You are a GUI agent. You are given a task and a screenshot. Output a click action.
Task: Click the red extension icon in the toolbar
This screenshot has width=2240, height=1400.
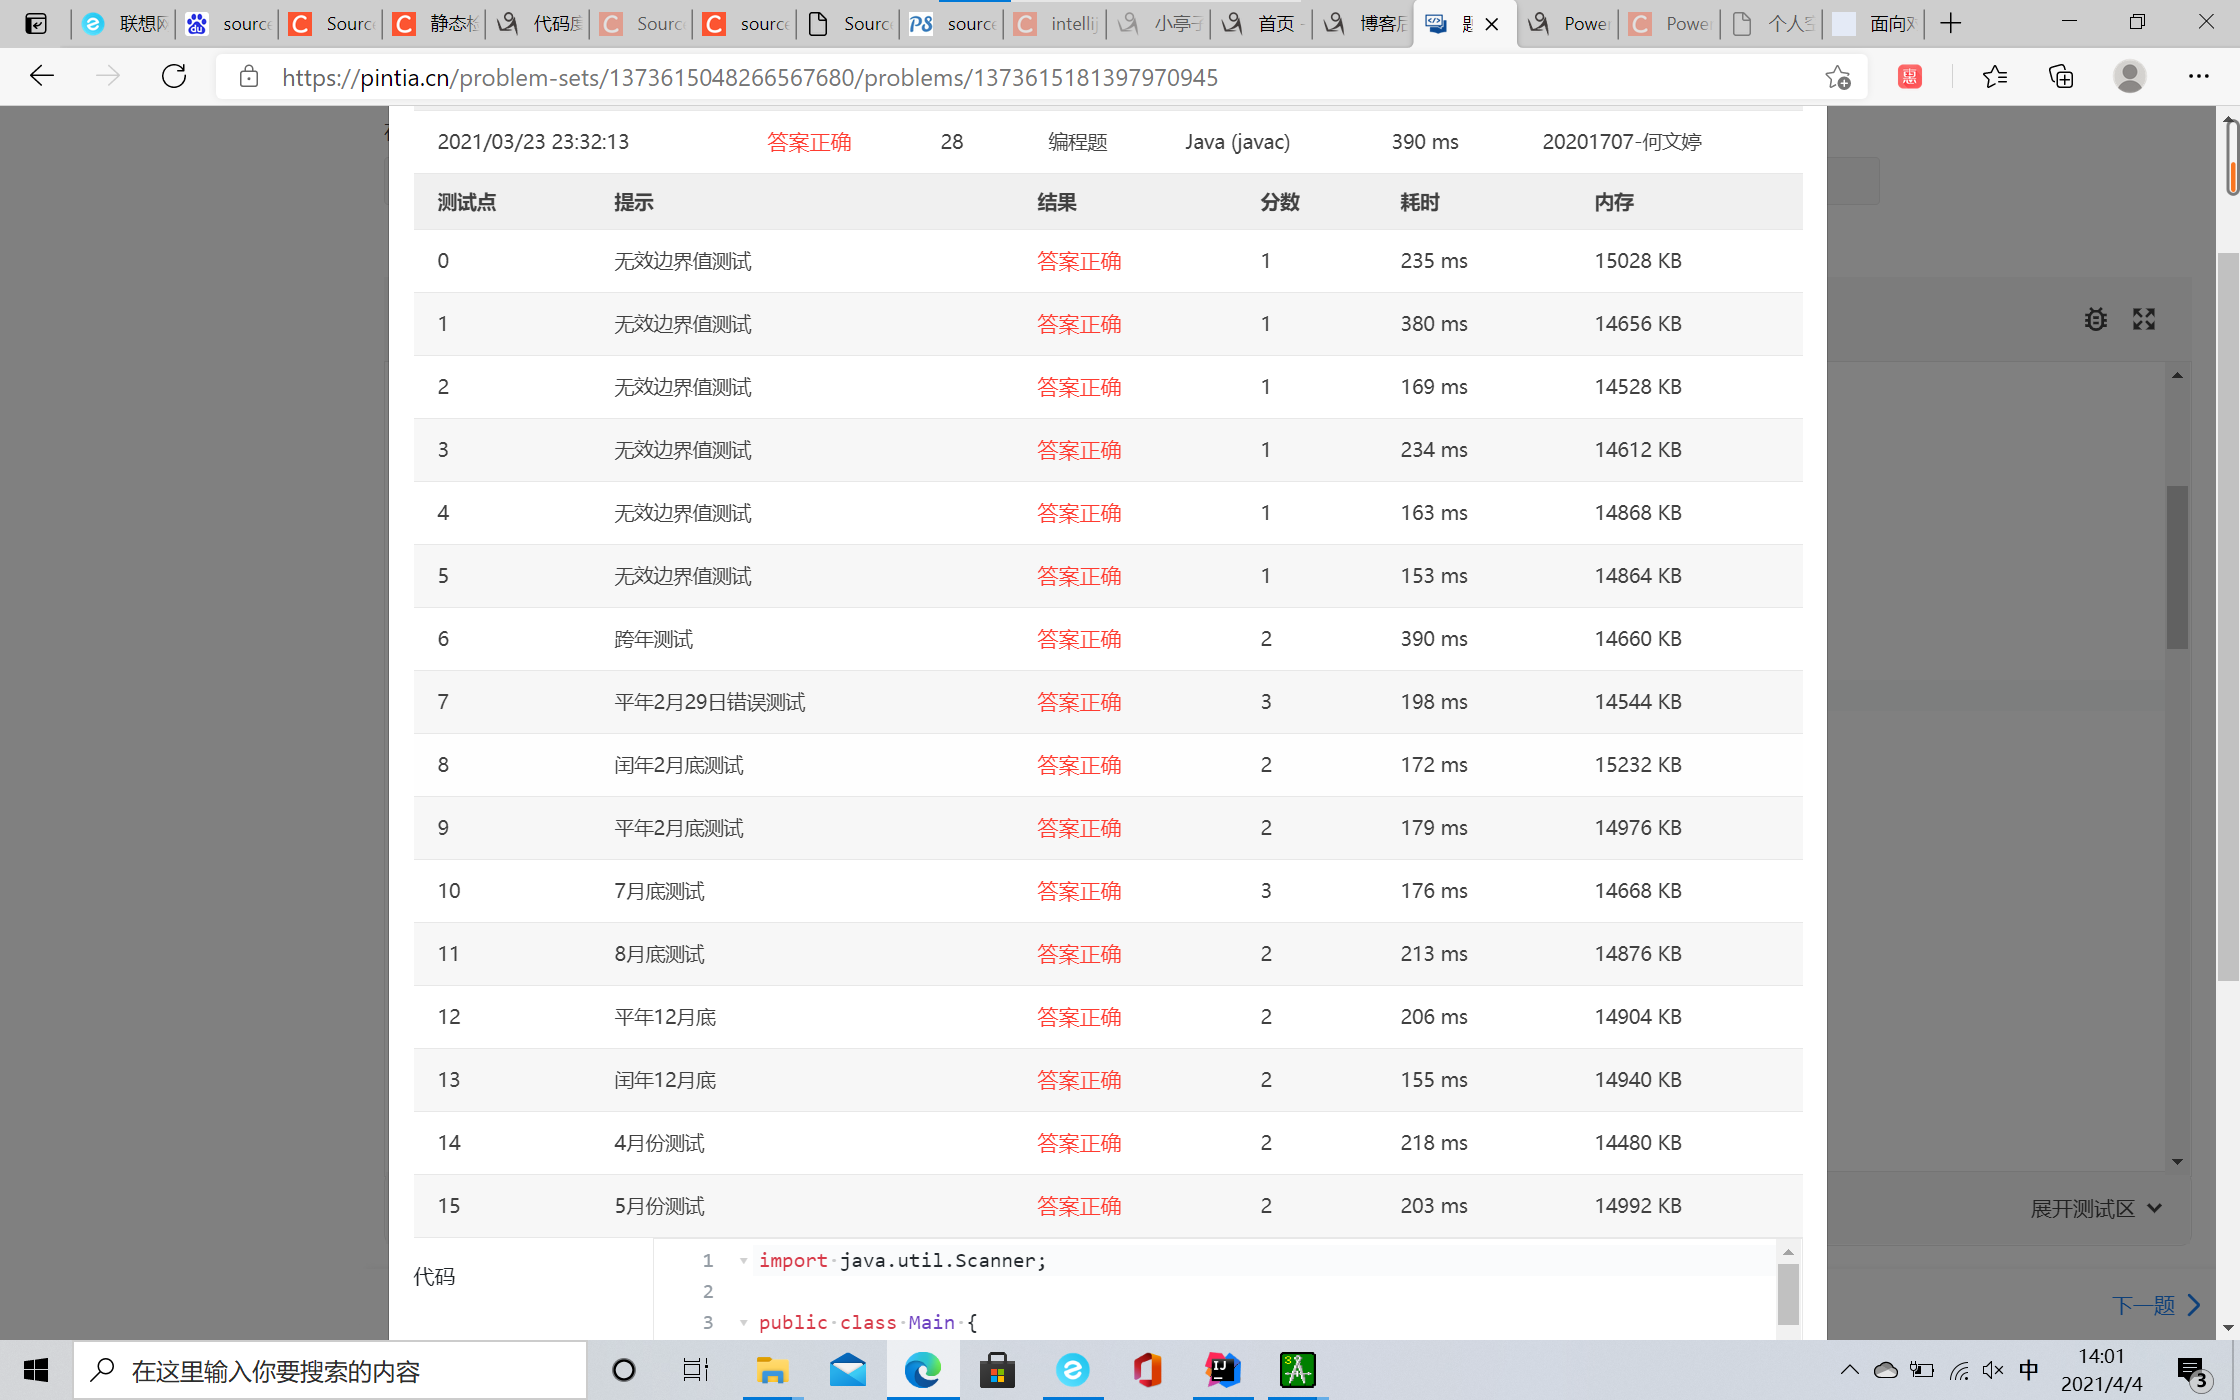click(x=1909, y=77)
